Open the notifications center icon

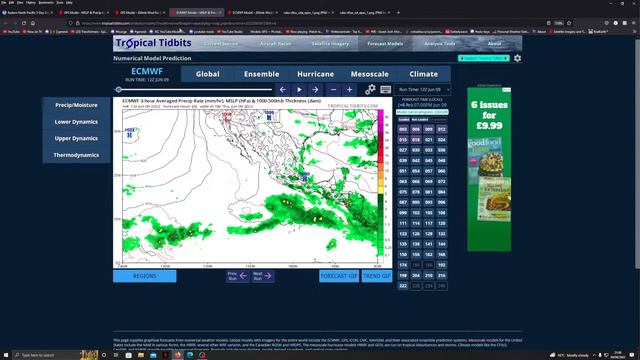tap(632, 355)
